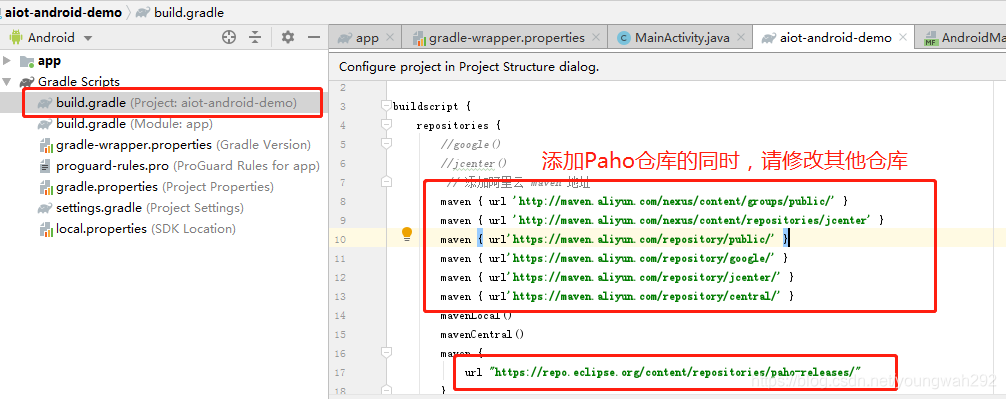The image size is (1006, 399).
Task: Click the aliyun repository/google URL line
Action: [614, 258]
